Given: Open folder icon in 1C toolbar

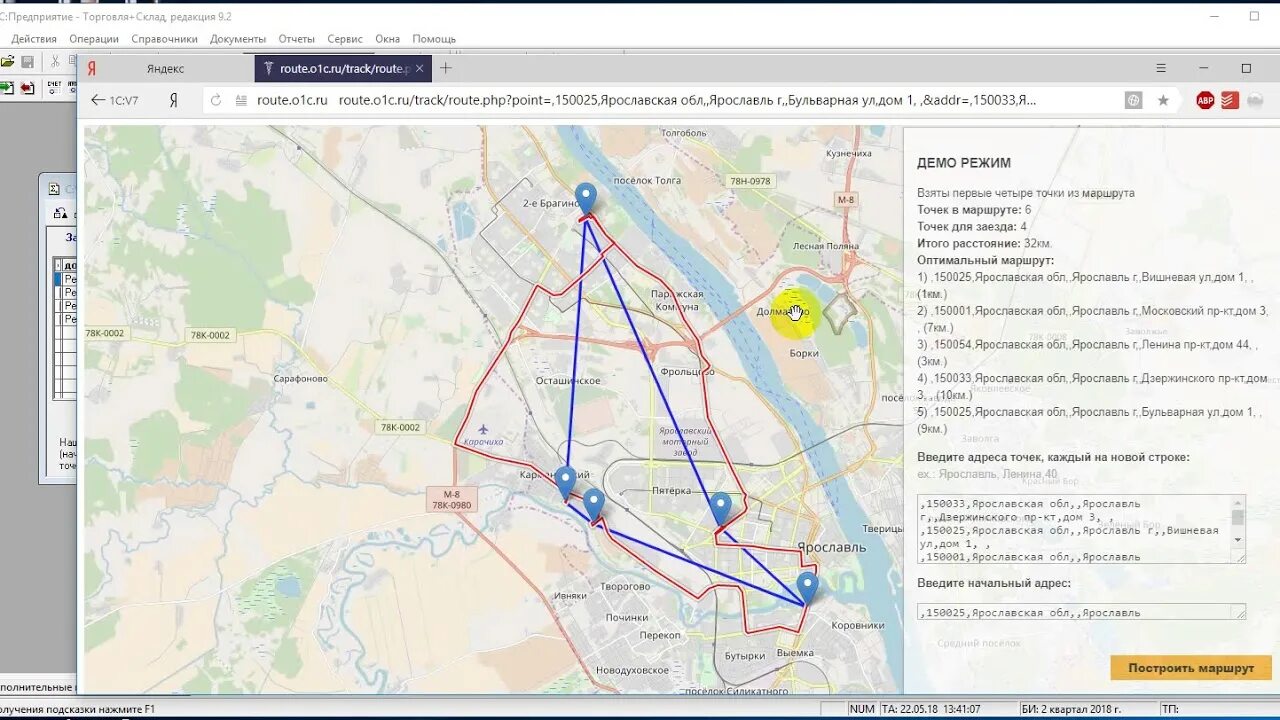Looking at the screenshot, I should (x=7, y=62).
